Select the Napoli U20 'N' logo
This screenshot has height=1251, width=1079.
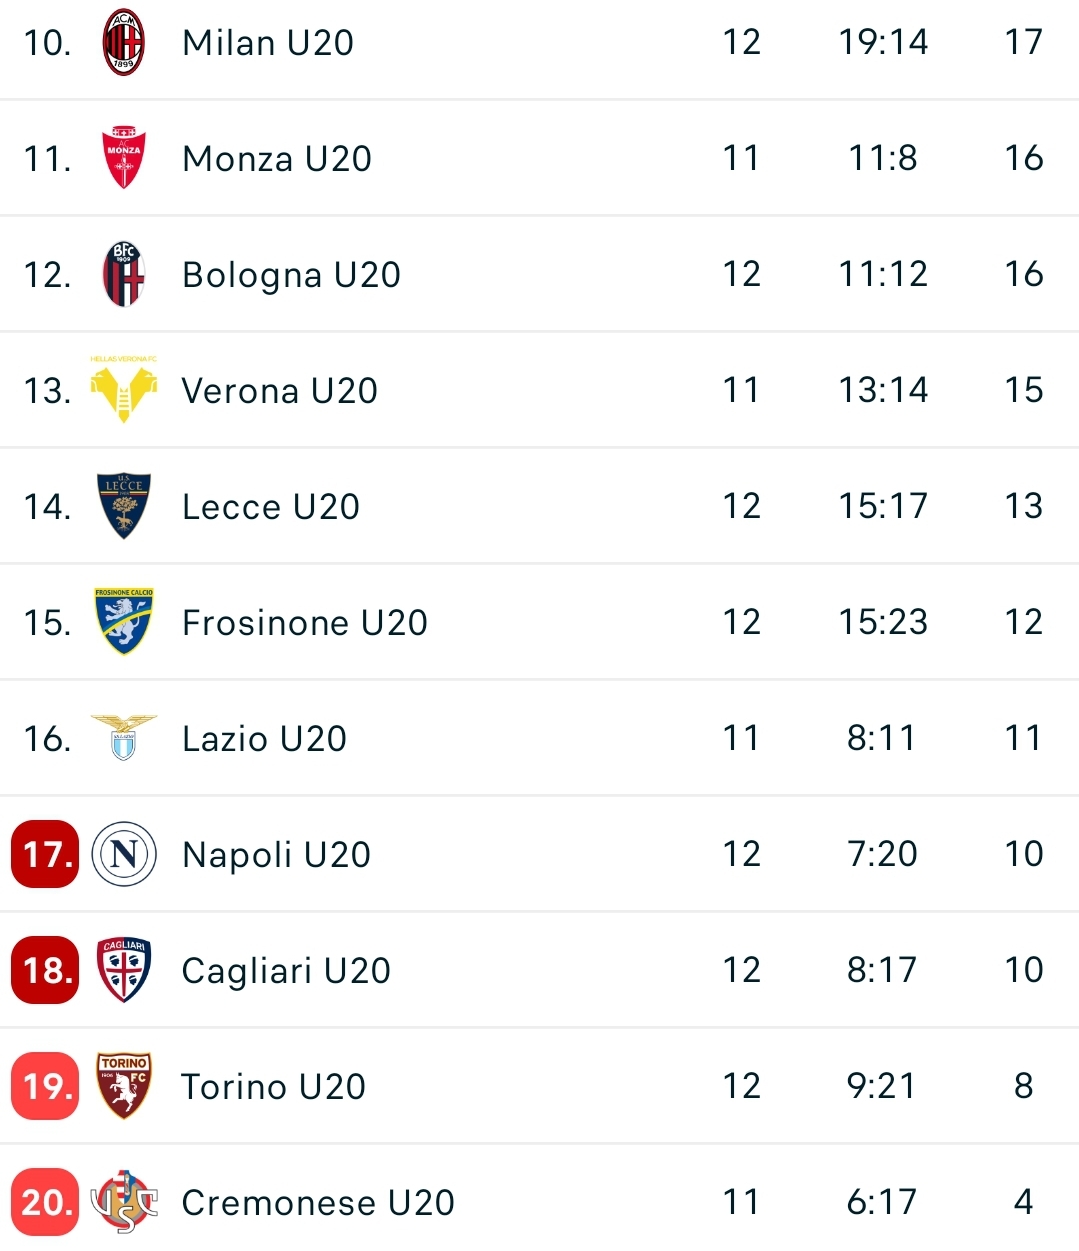tap(124, 854)
